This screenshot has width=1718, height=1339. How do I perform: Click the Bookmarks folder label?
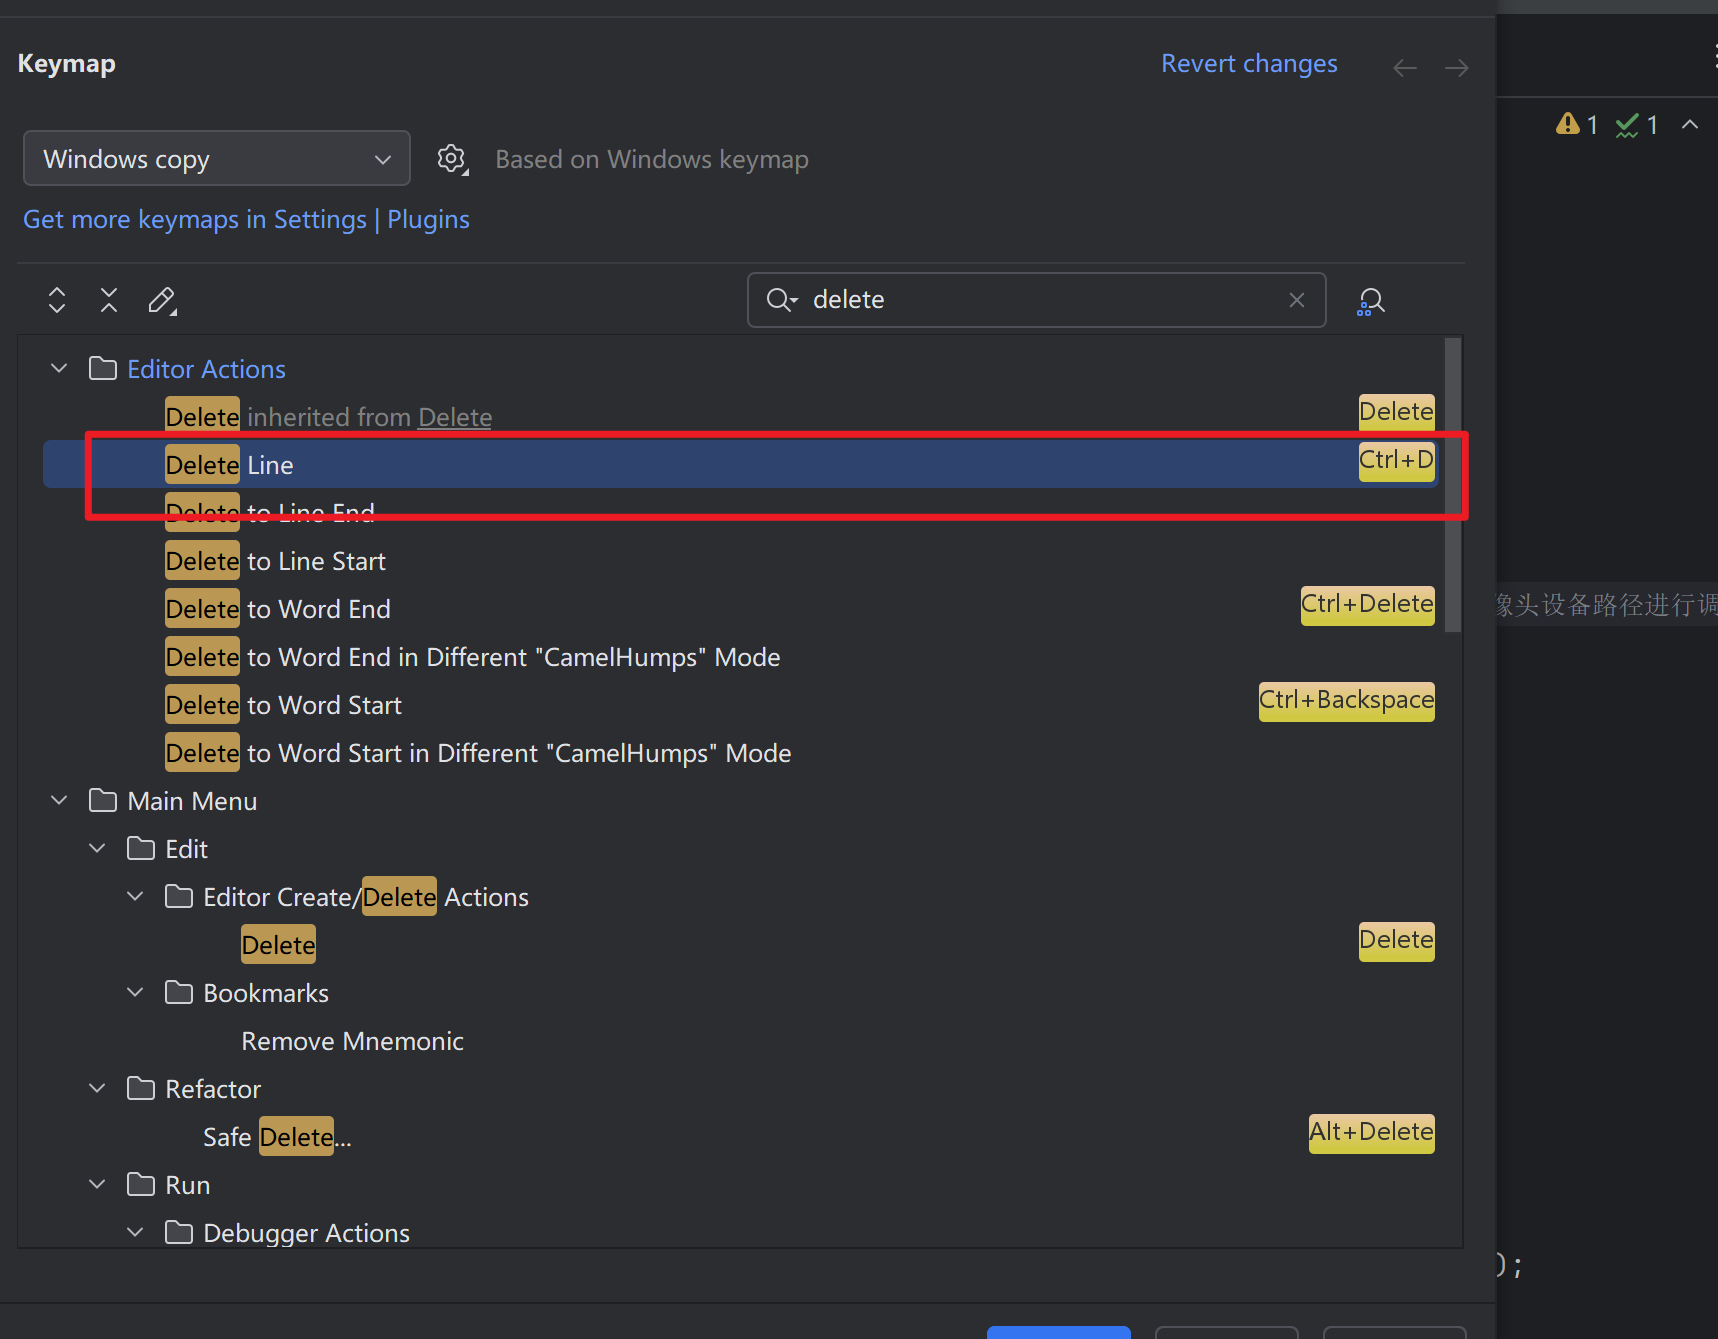tap(266, 993)
